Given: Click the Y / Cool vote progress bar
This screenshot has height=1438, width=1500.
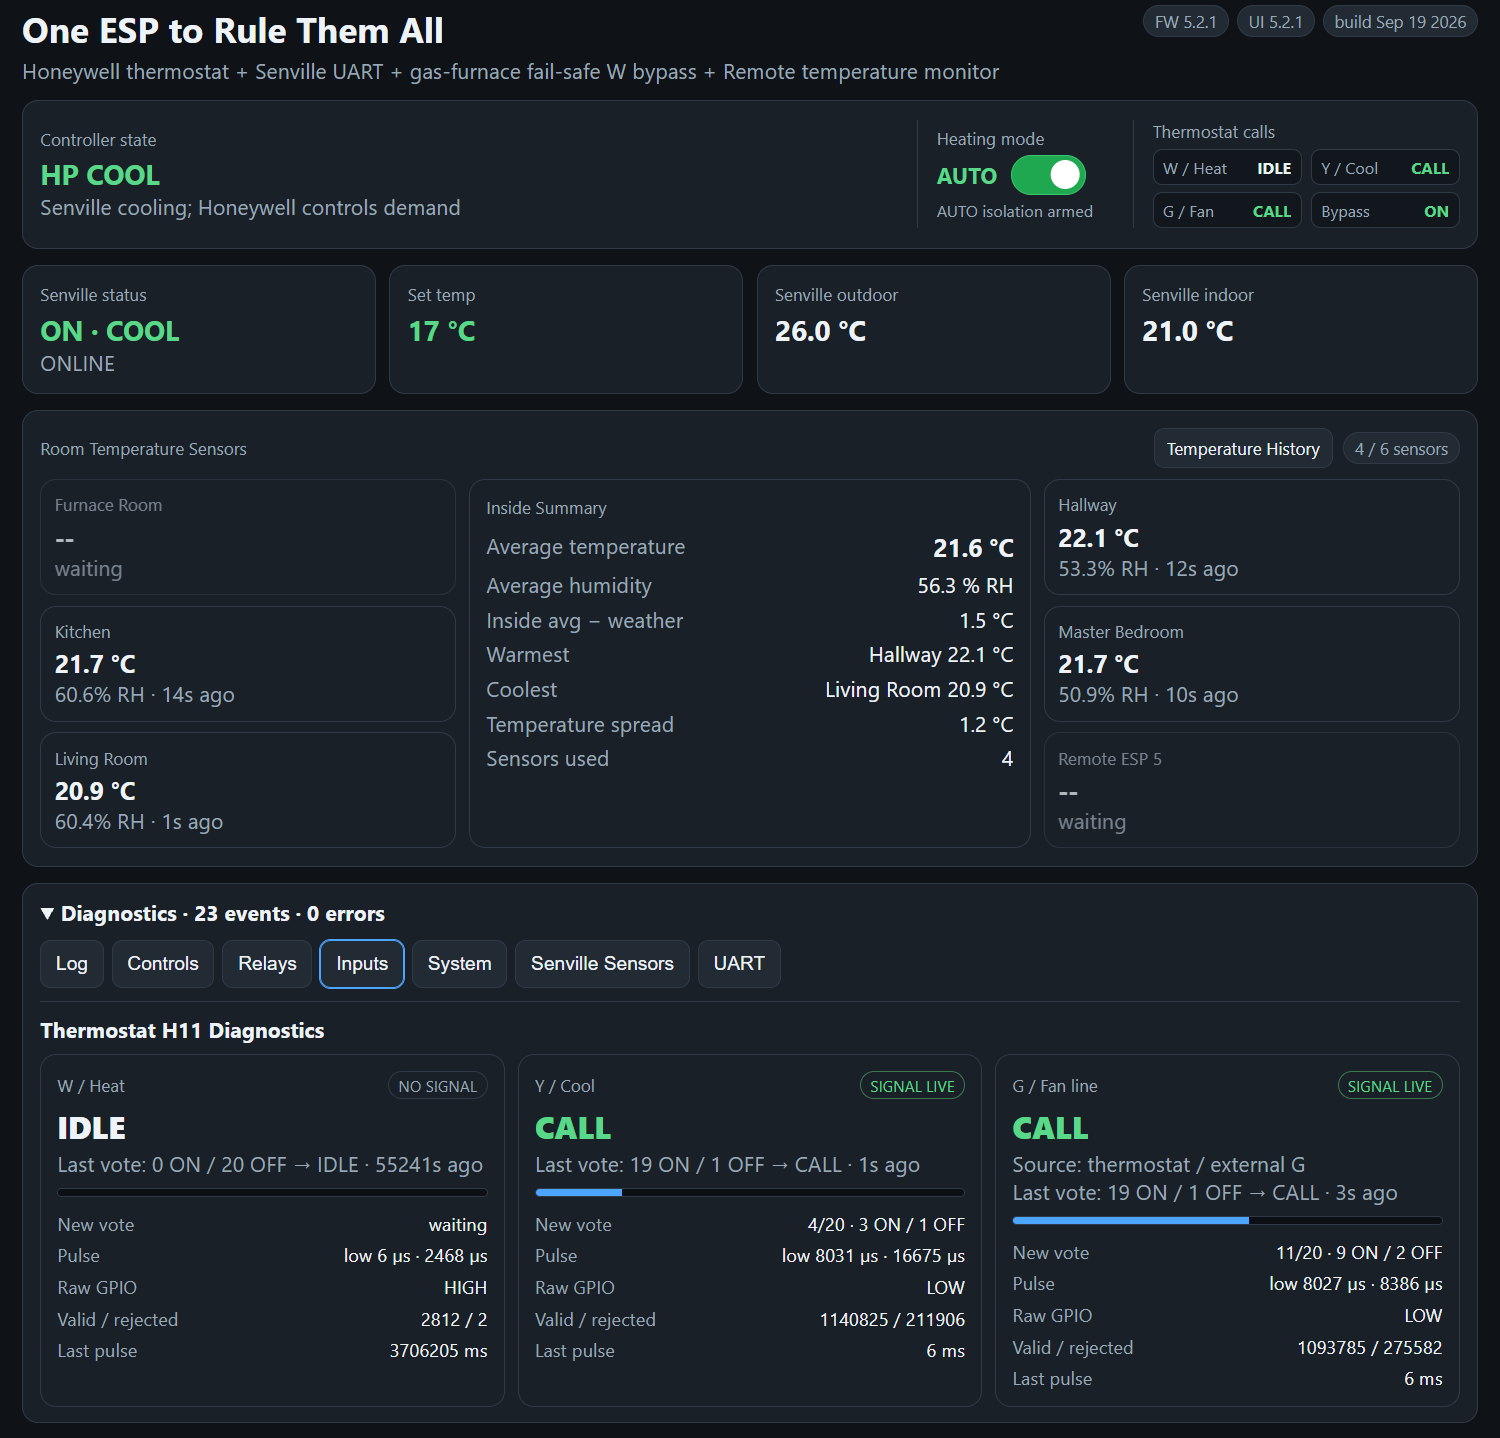Looking at the screenshot, I should tap(750, 1193).
